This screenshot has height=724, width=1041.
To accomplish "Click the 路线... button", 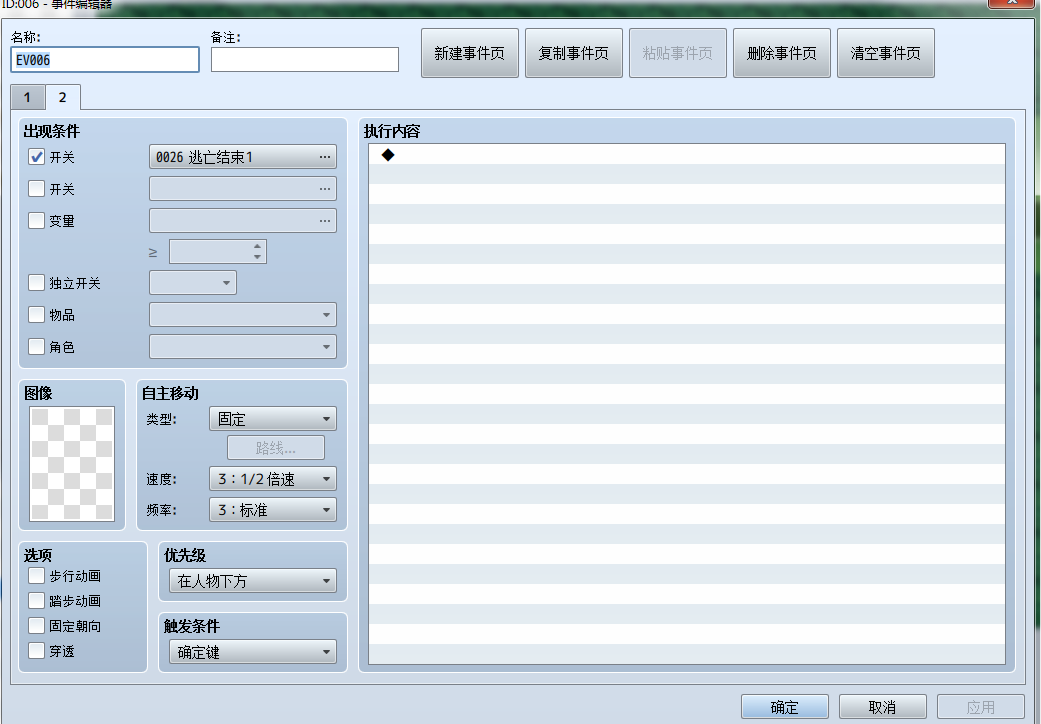I will click(276, 448).
